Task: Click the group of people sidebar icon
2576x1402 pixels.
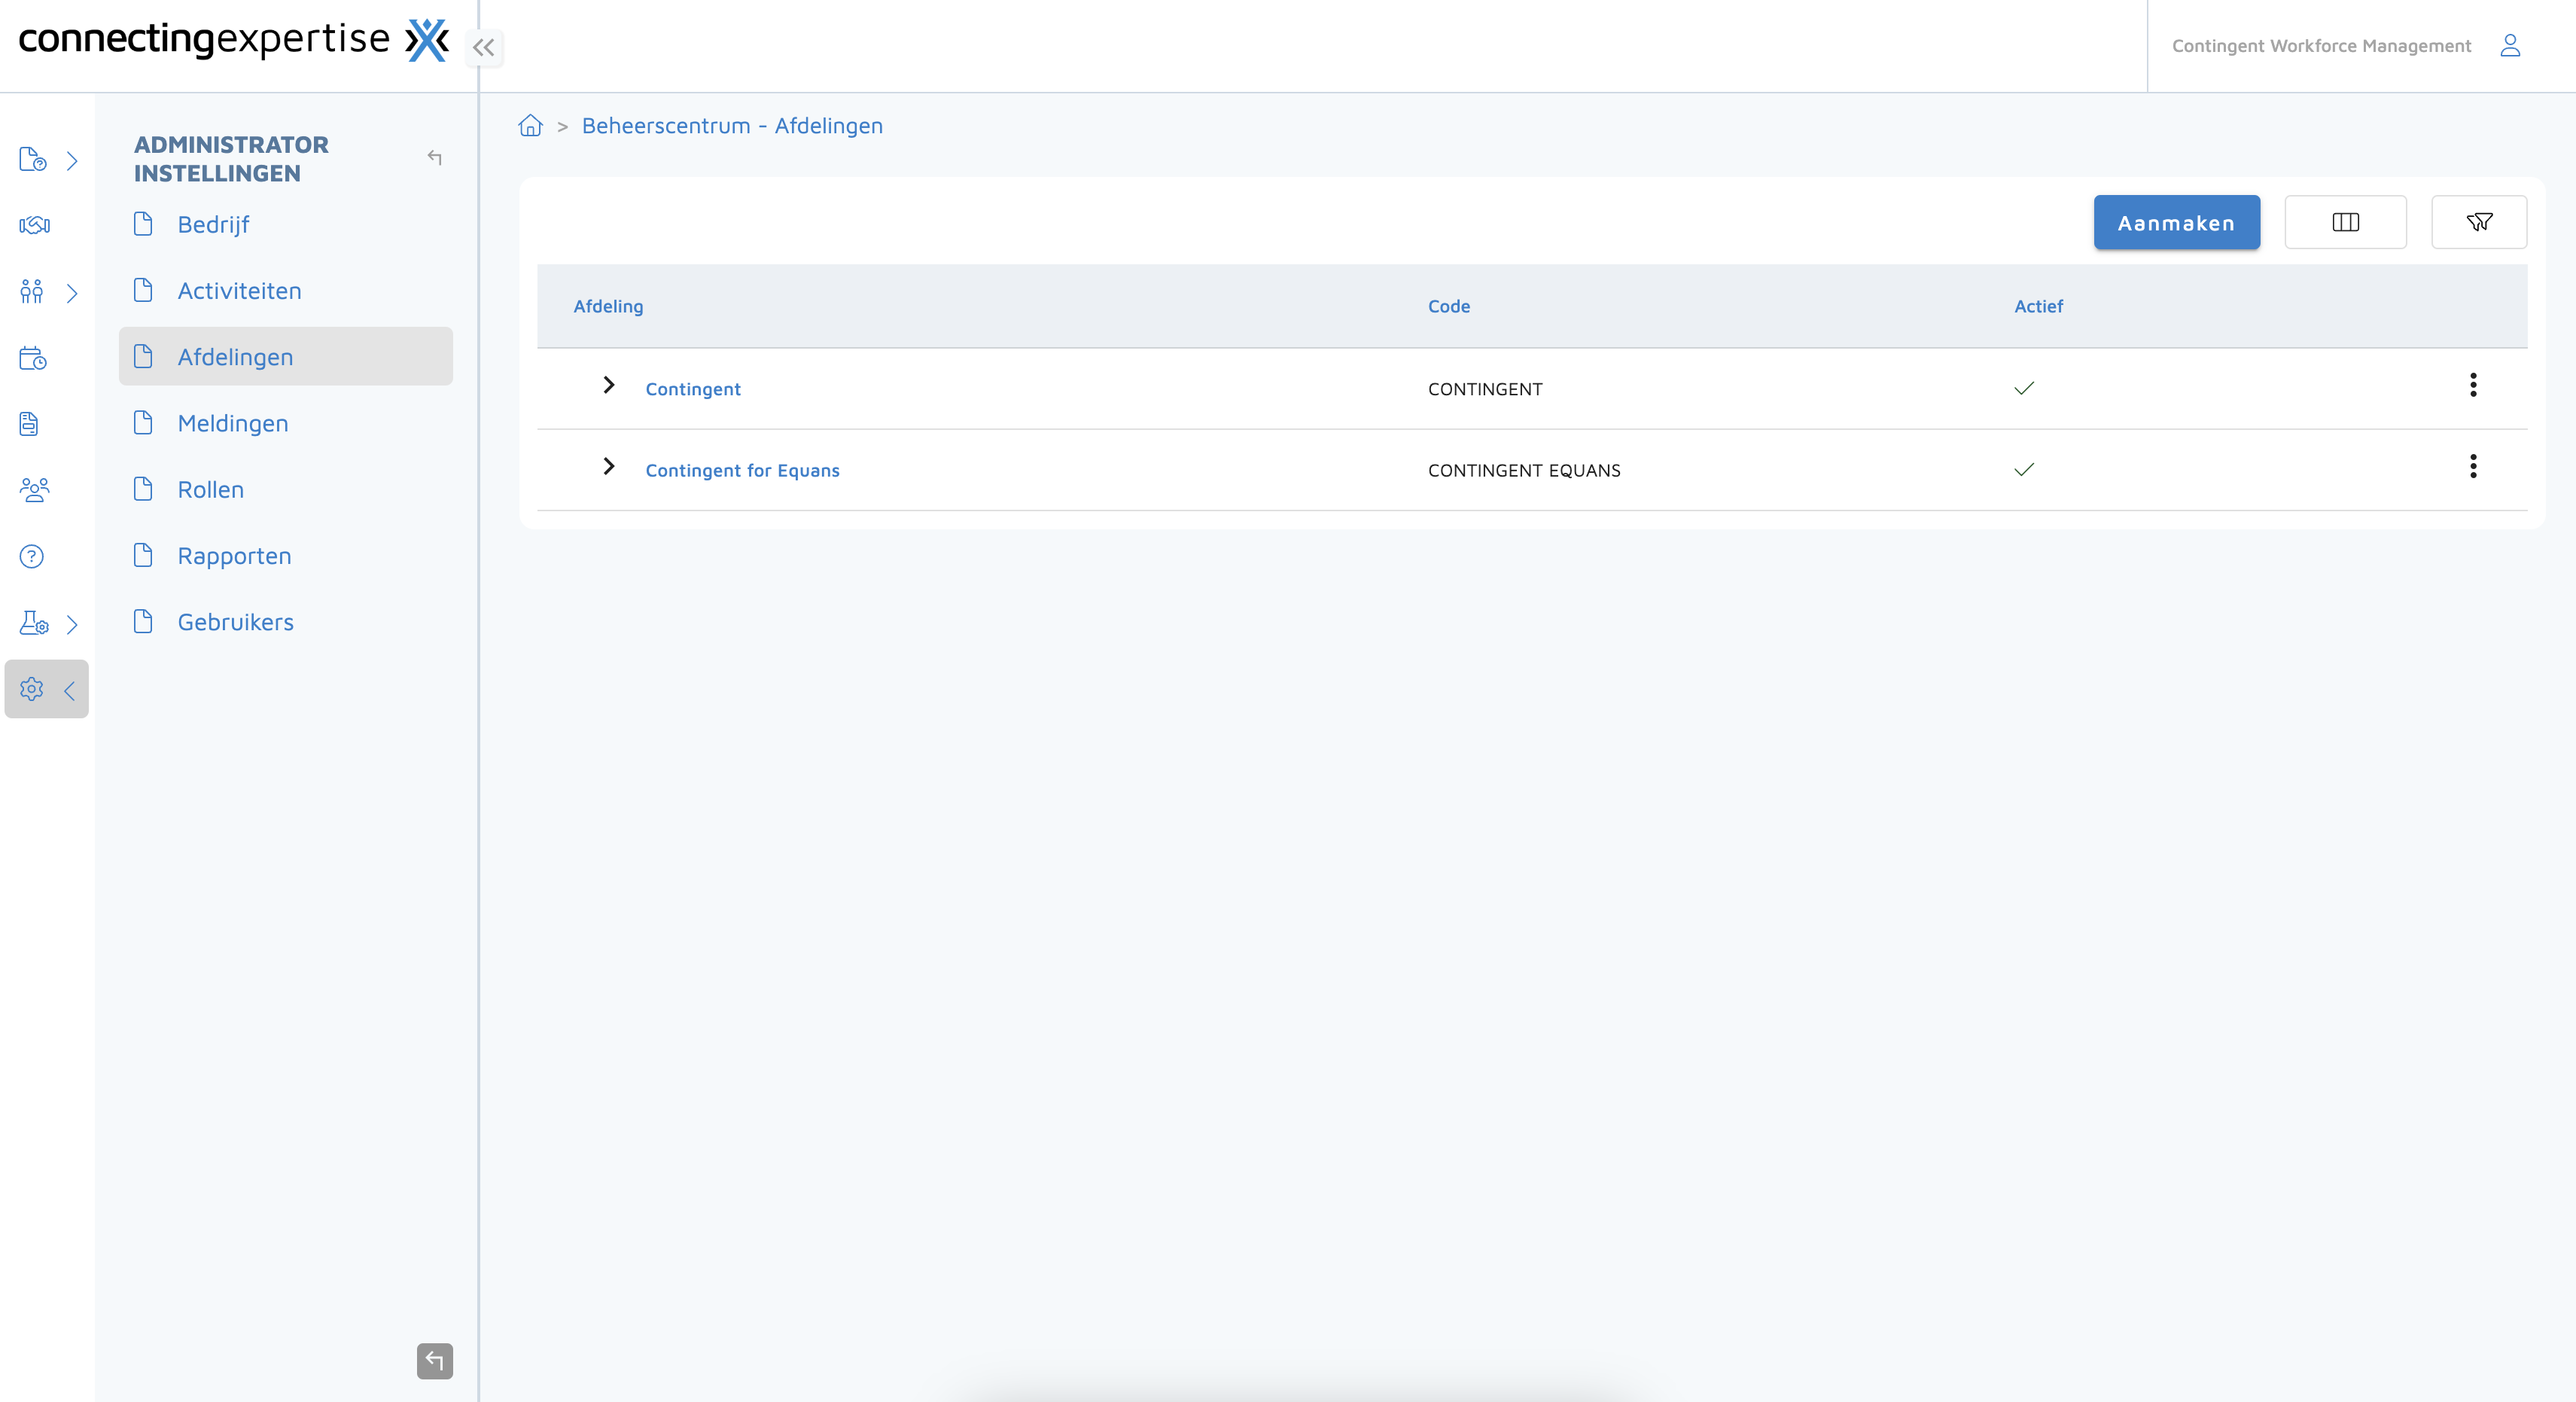Action: tap(34, 490)
